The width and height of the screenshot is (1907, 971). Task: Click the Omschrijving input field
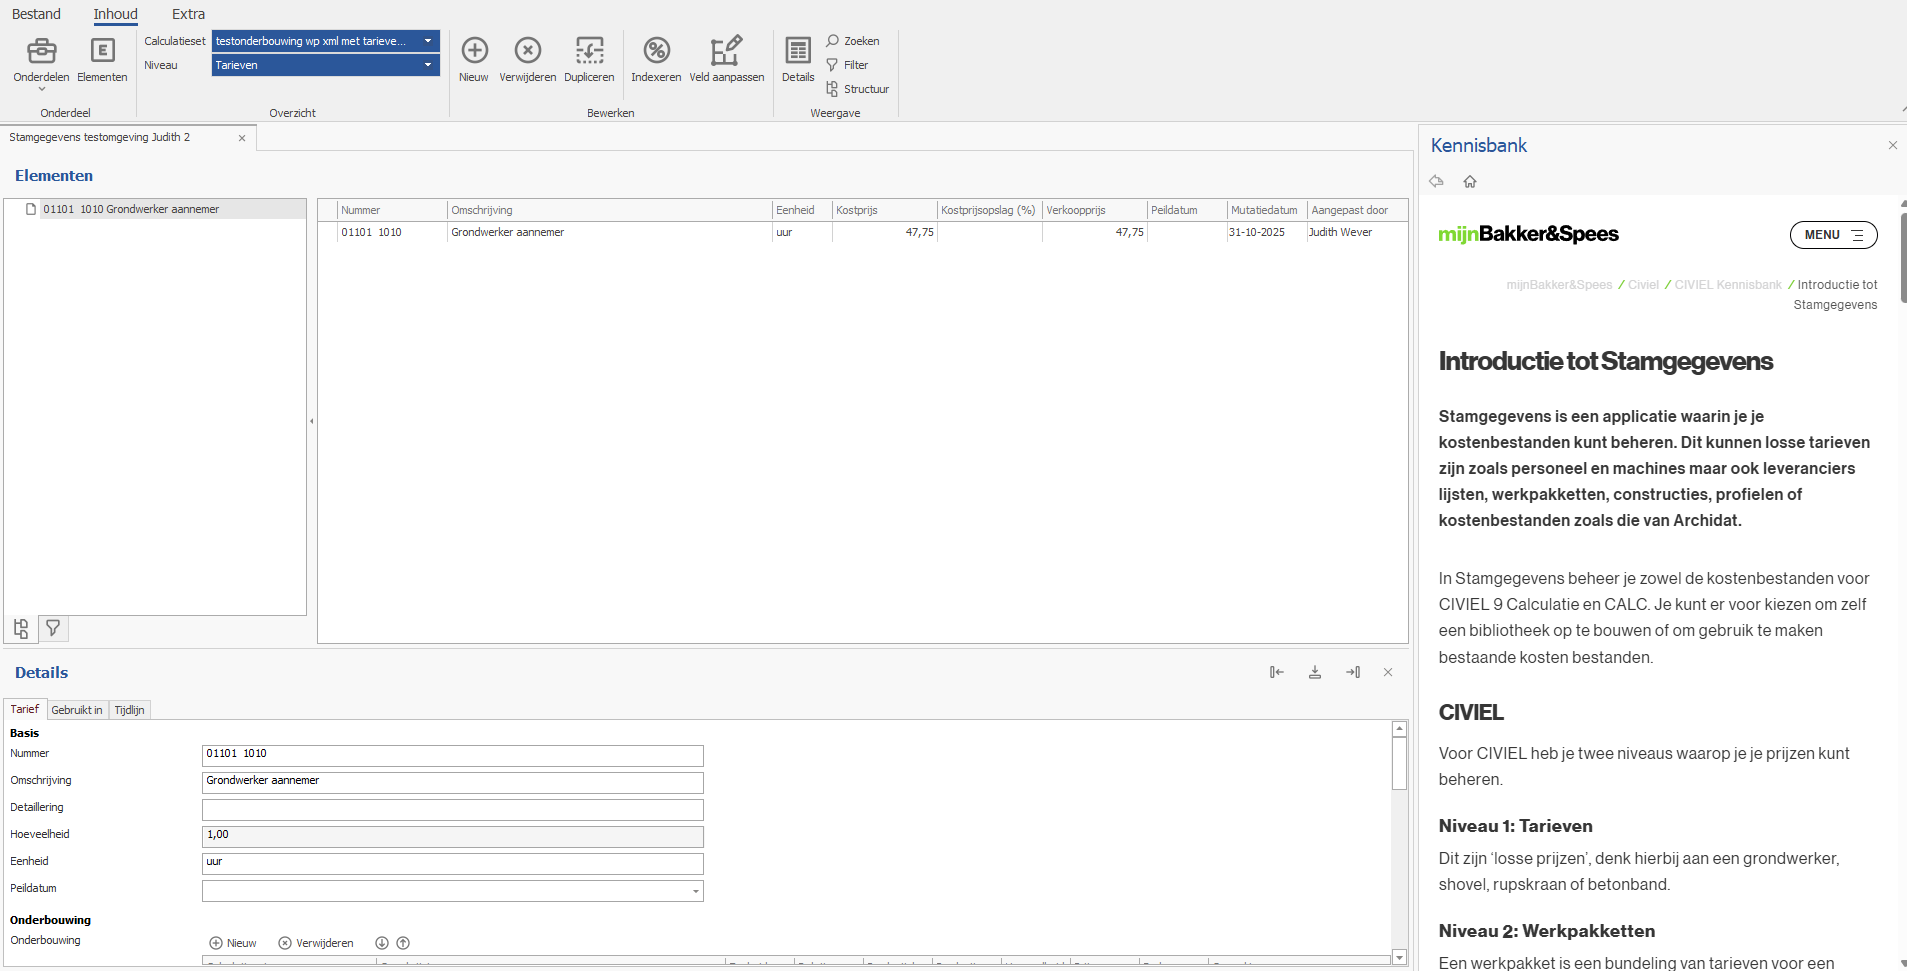click(453, 782)
